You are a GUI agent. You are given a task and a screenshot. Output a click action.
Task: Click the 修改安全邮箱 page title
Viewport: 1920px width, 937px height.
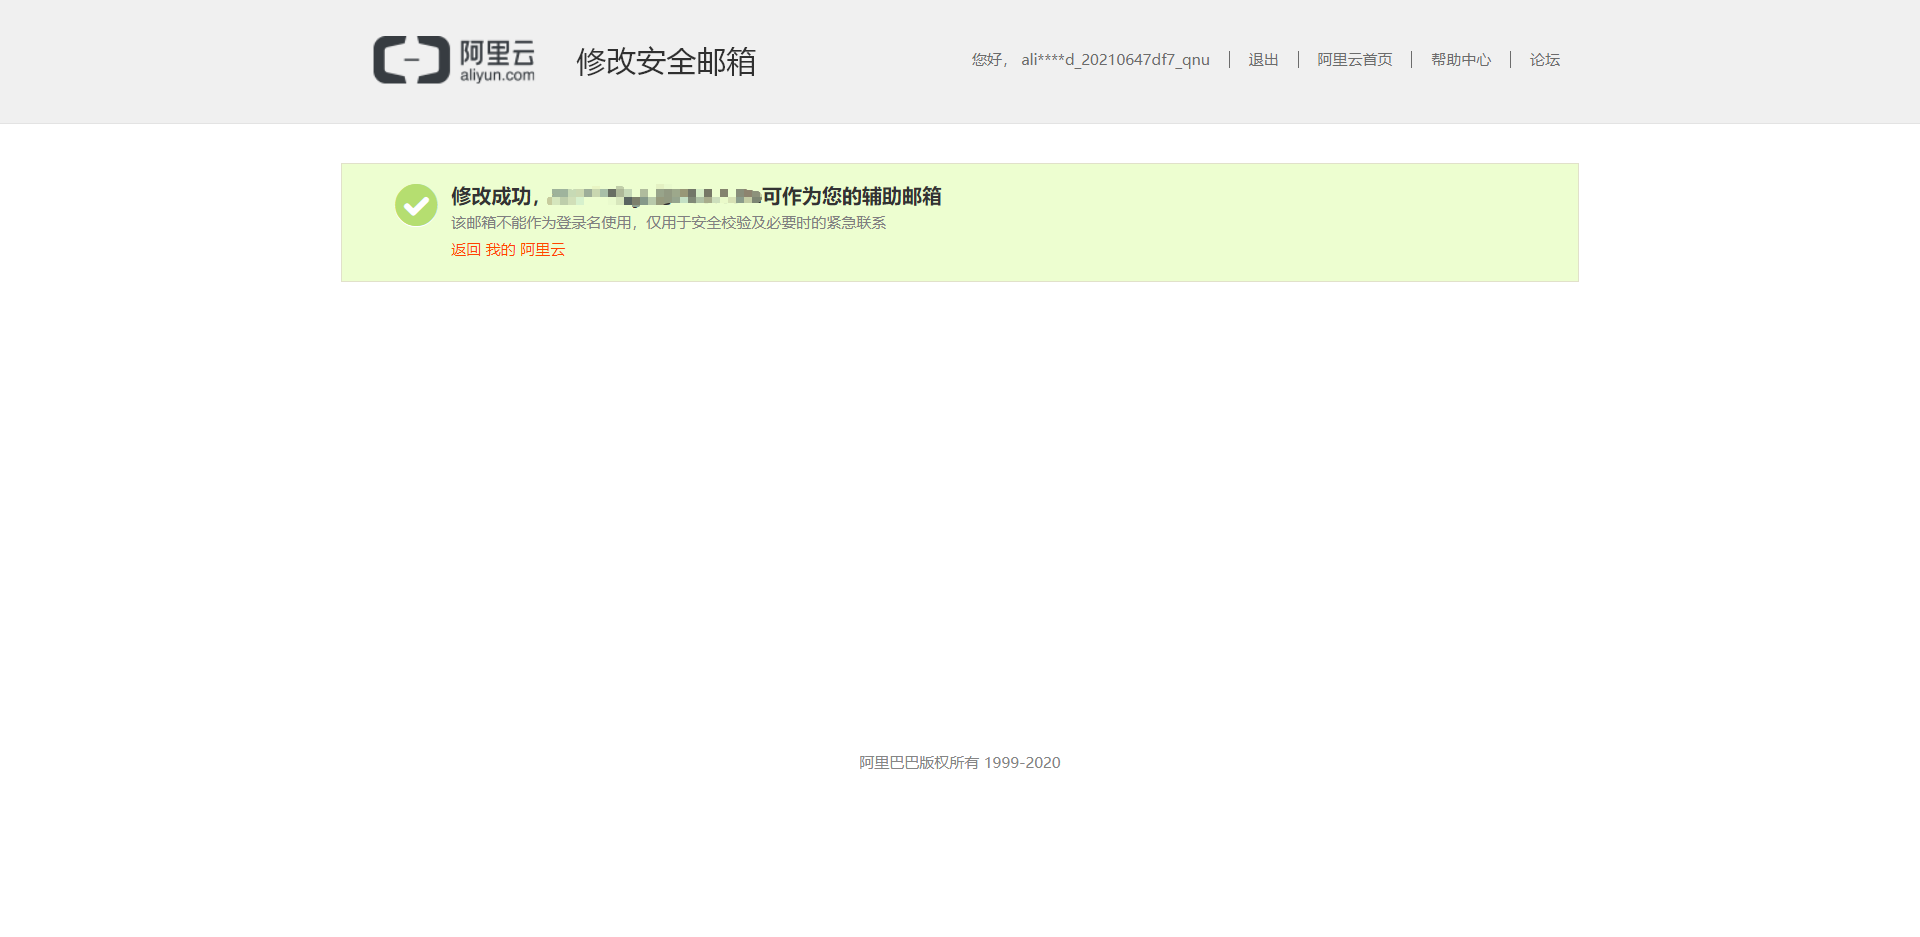point(666,61)
